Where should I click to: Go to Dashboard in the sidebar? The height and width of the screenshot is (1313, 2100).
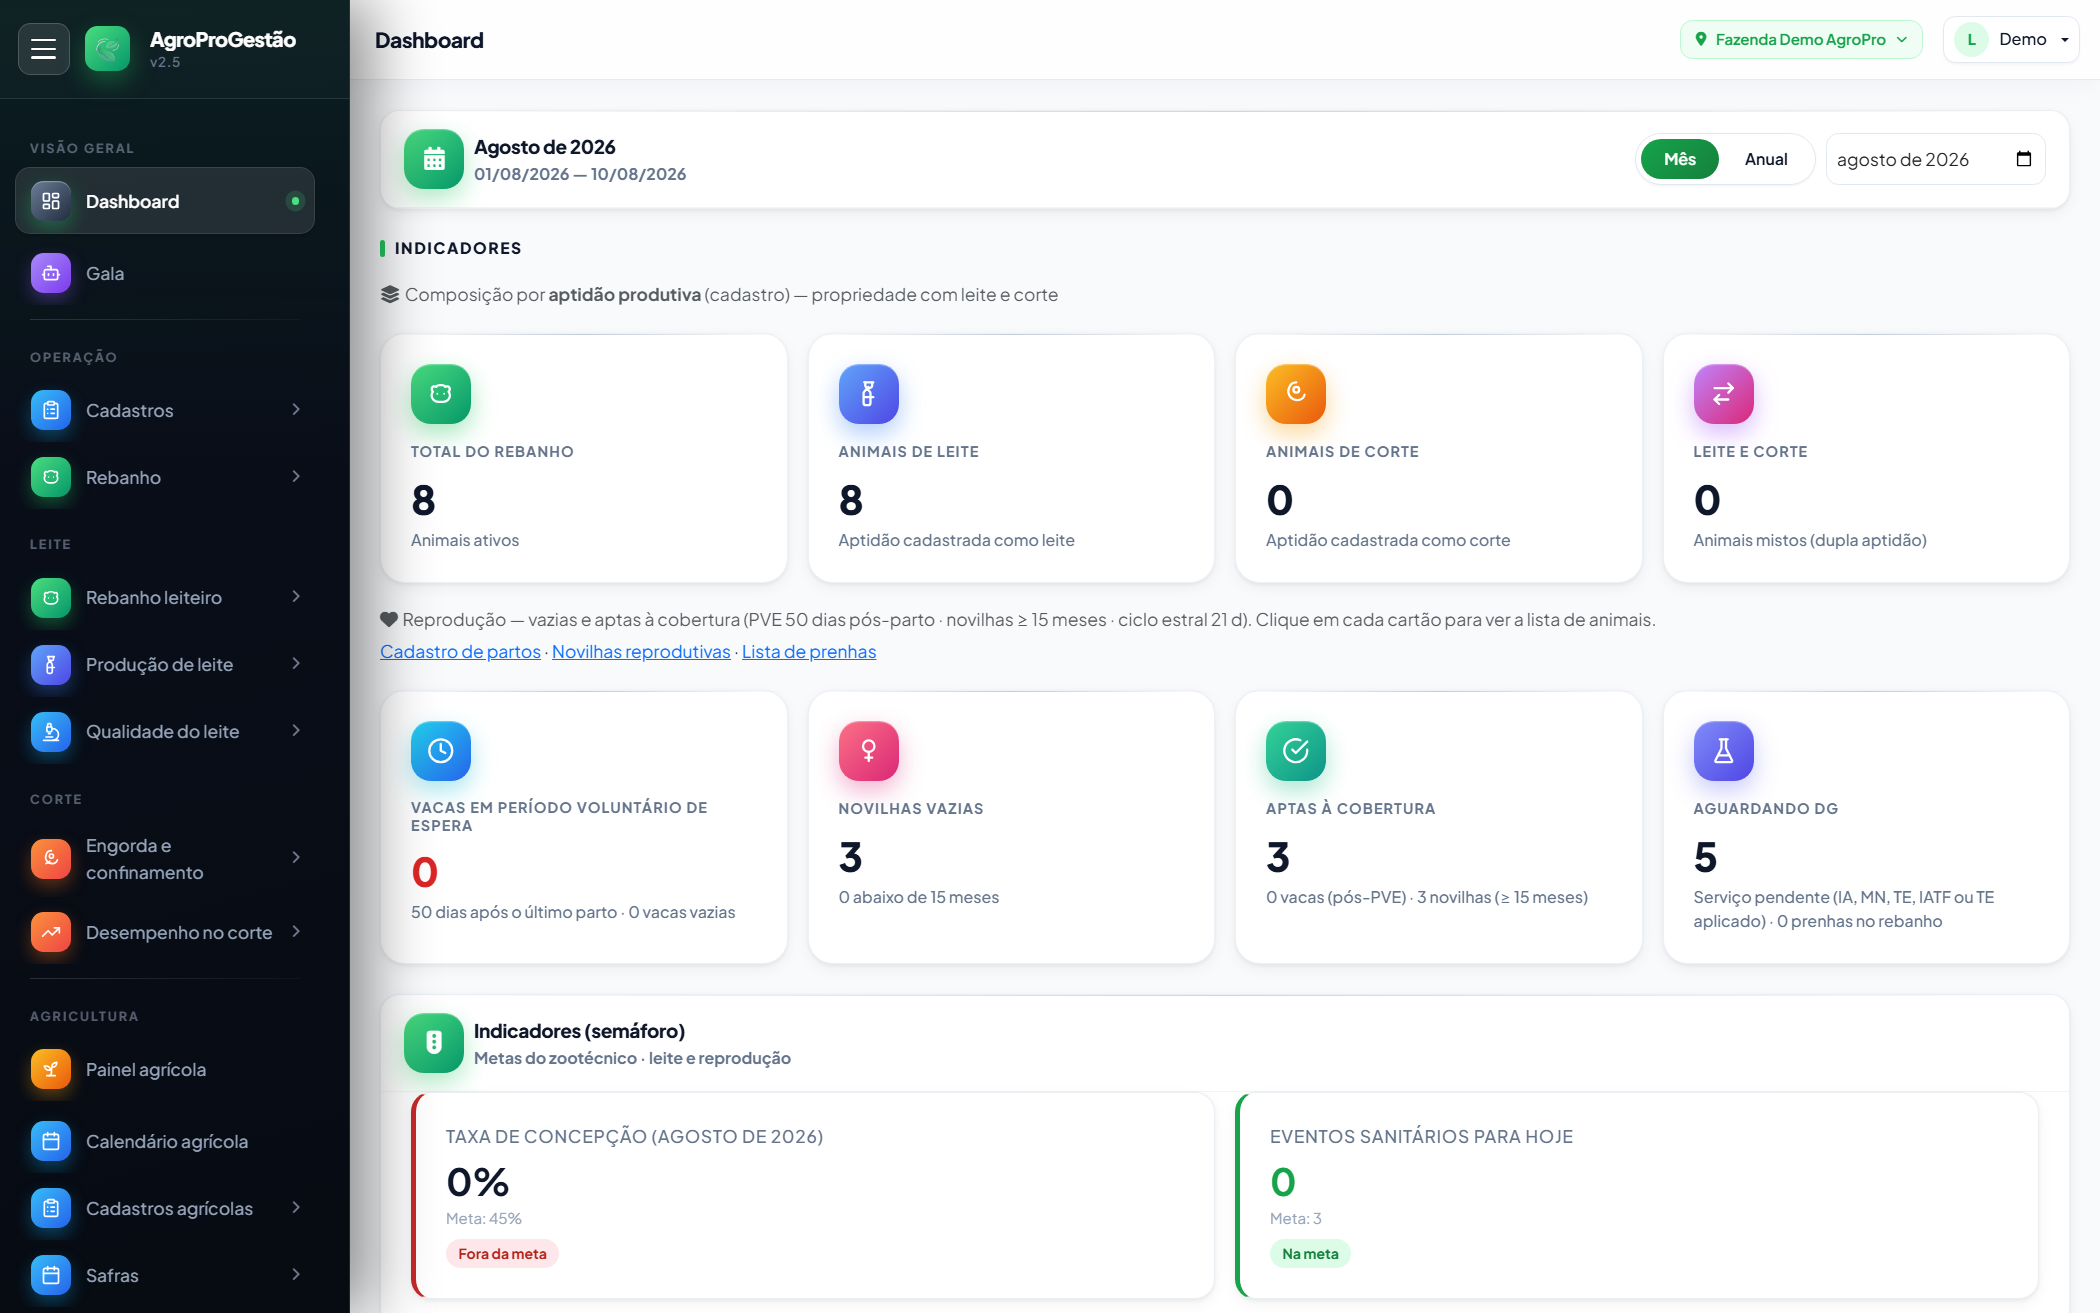click(165, 201)
